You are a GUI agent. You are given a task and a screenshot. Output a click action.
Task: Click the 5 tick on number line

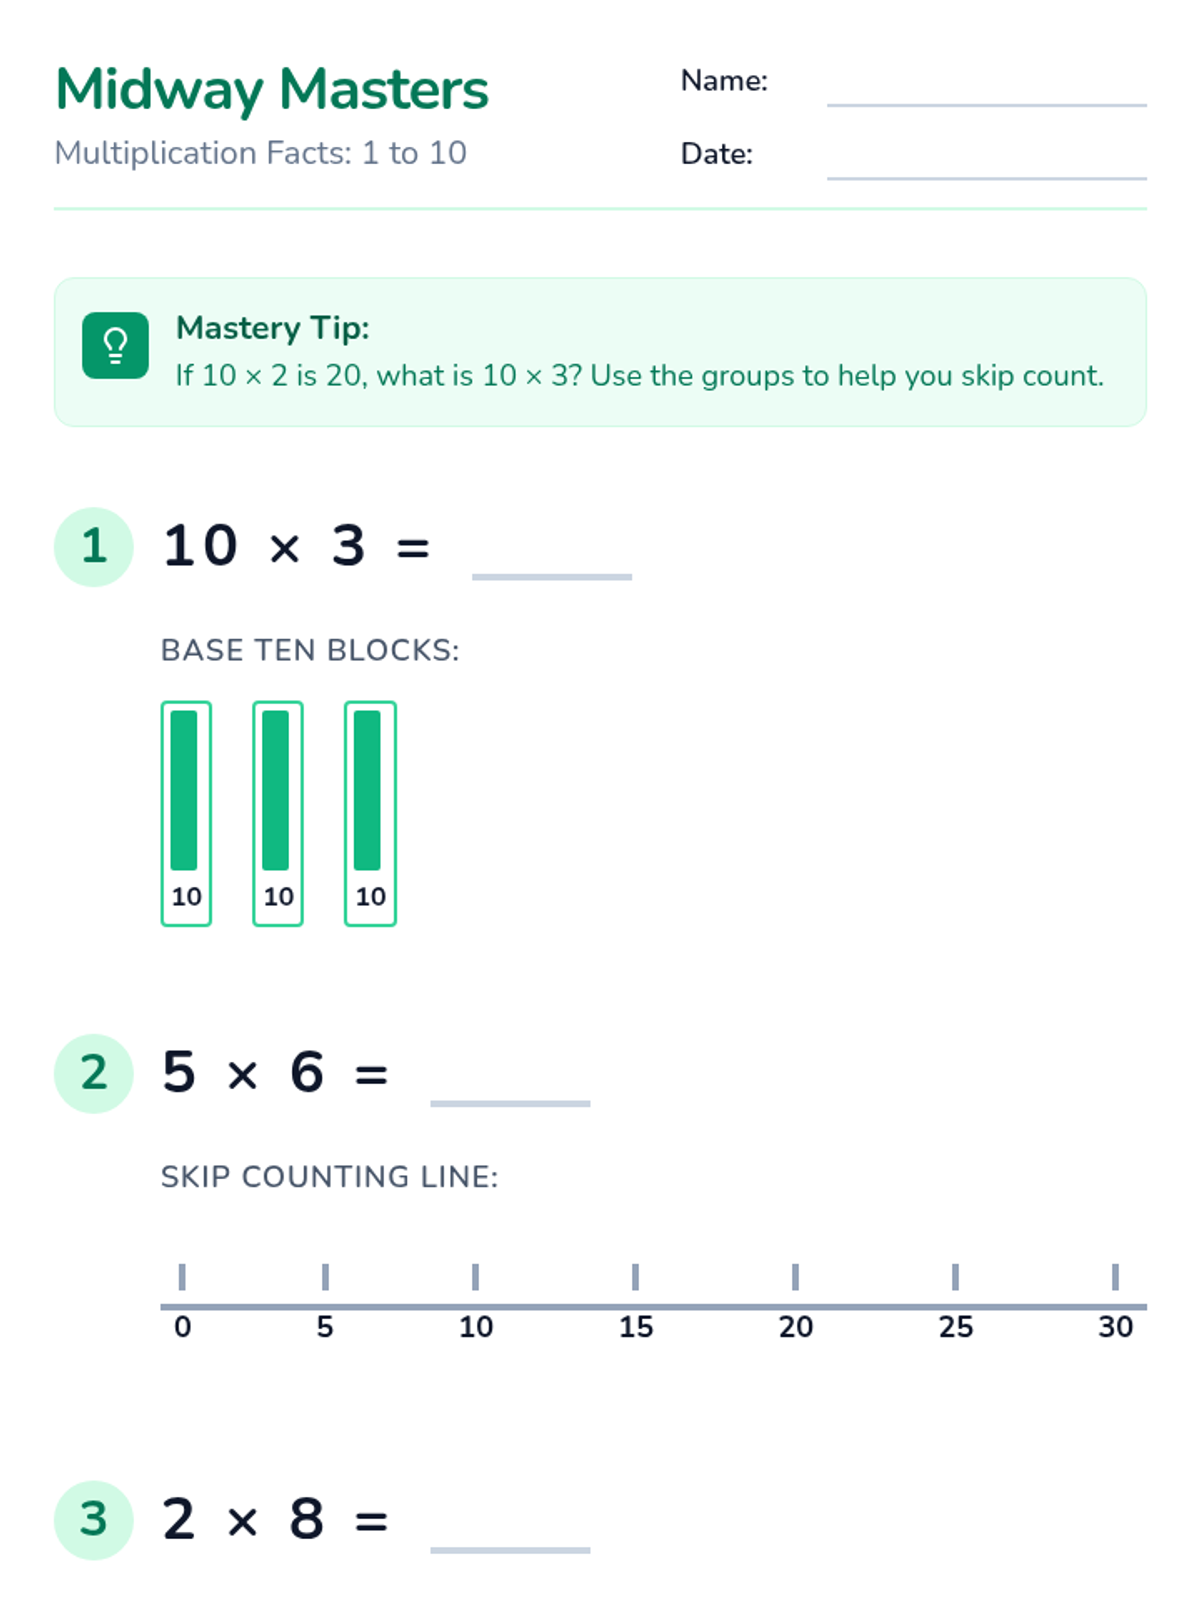pyautogui.click(x=325, y=1277)
